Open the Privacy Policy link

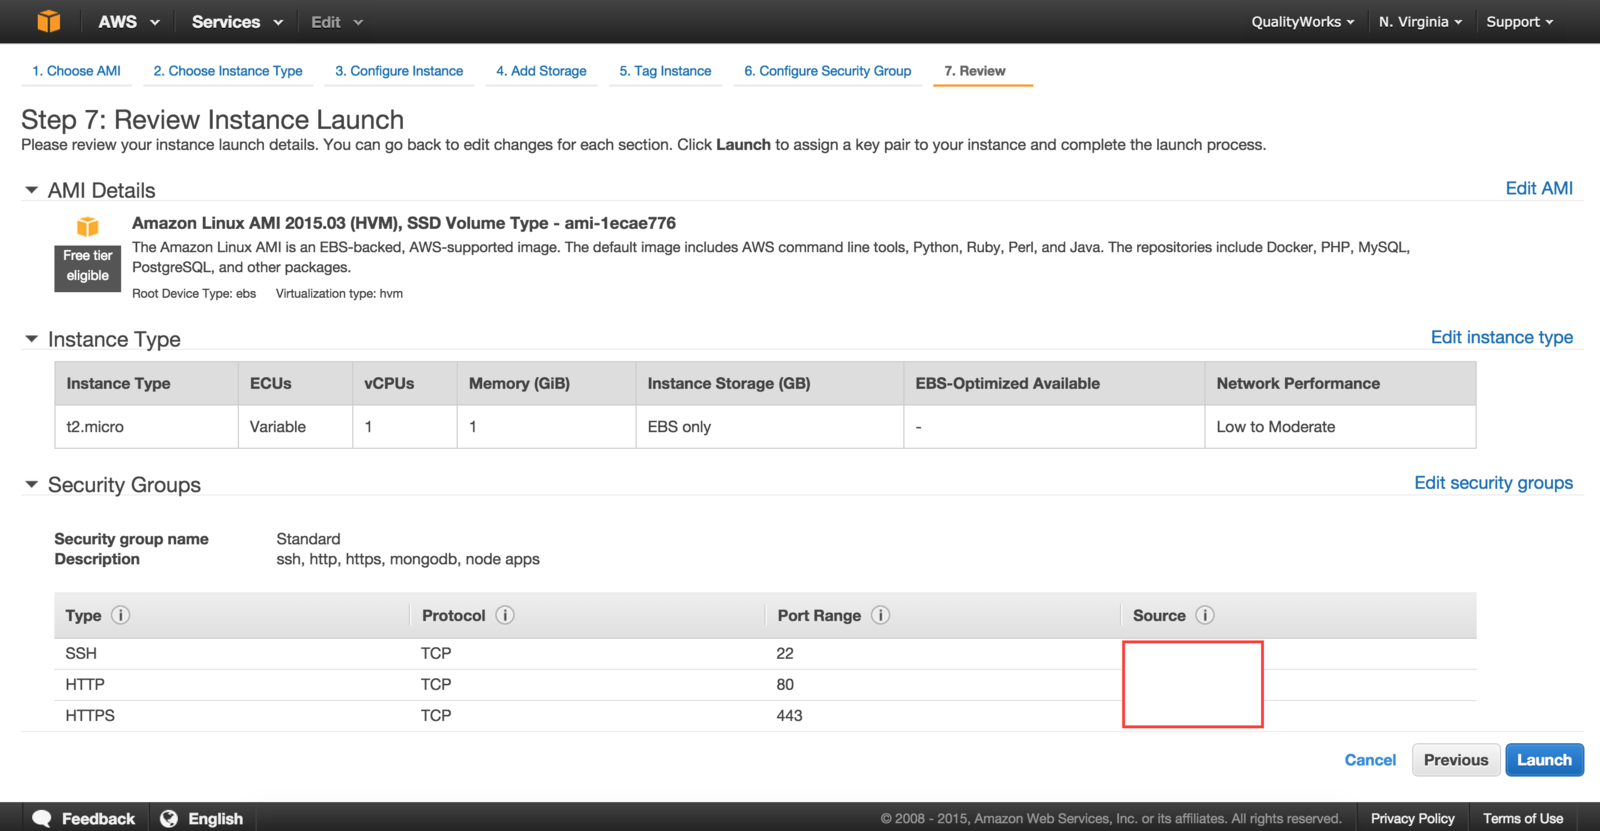[x=1412, y=818]
